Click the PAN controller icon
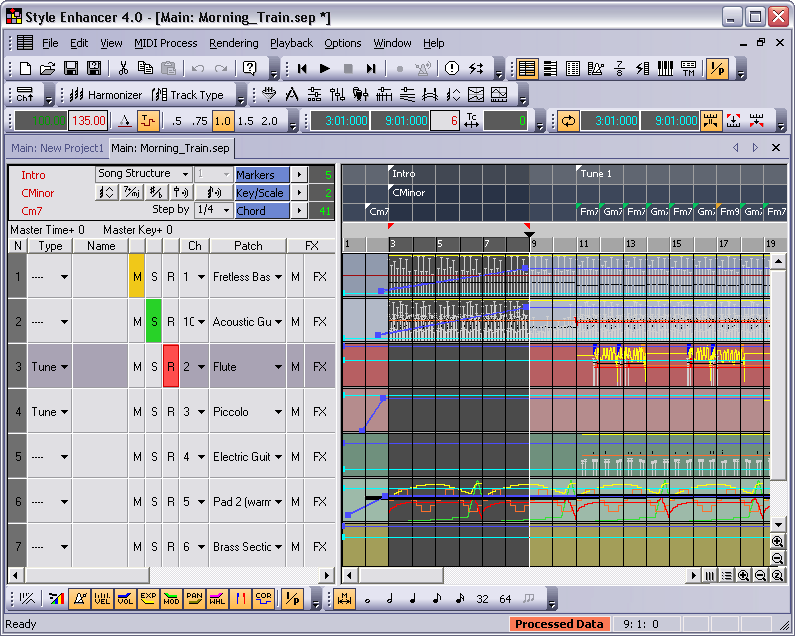This screenshot has width=795, height=636. [194, 598]
